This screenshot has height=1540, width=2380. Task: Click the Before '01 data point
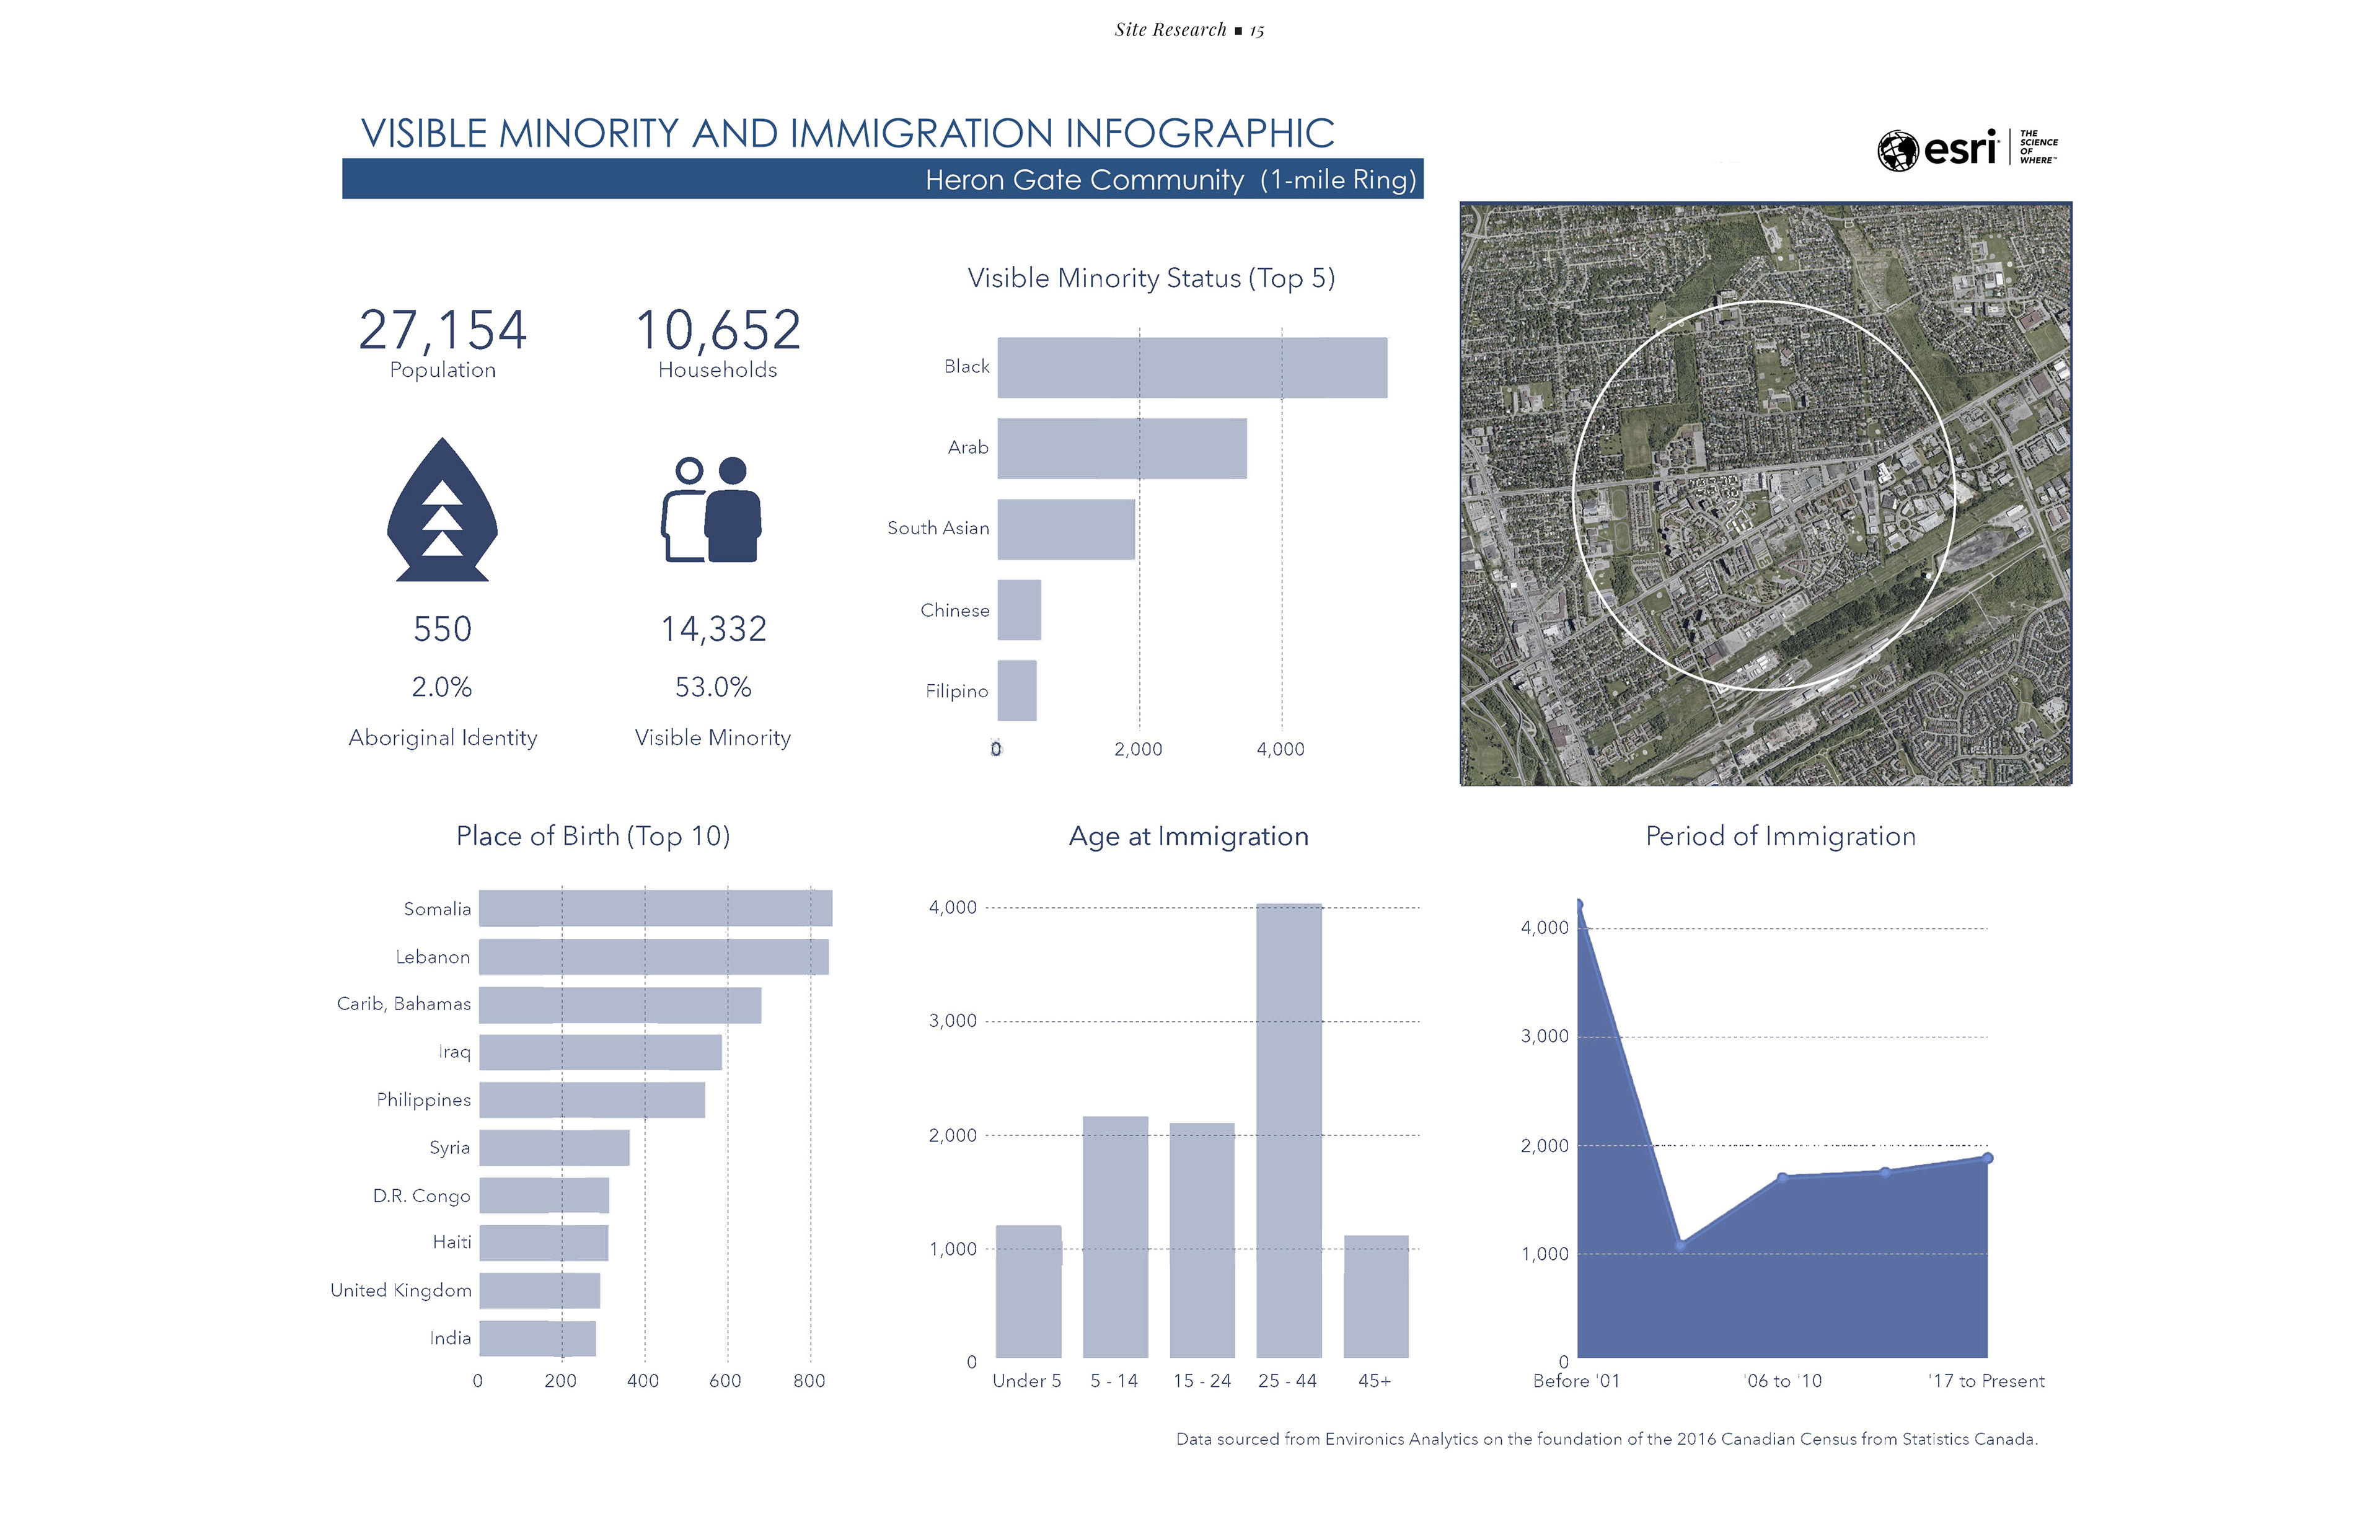coord(1579,905)
